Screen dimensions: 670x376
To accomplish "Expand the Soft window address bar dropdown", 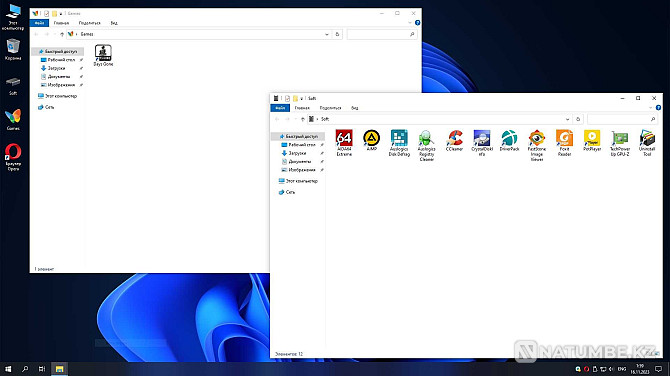I will coord(567,119).
